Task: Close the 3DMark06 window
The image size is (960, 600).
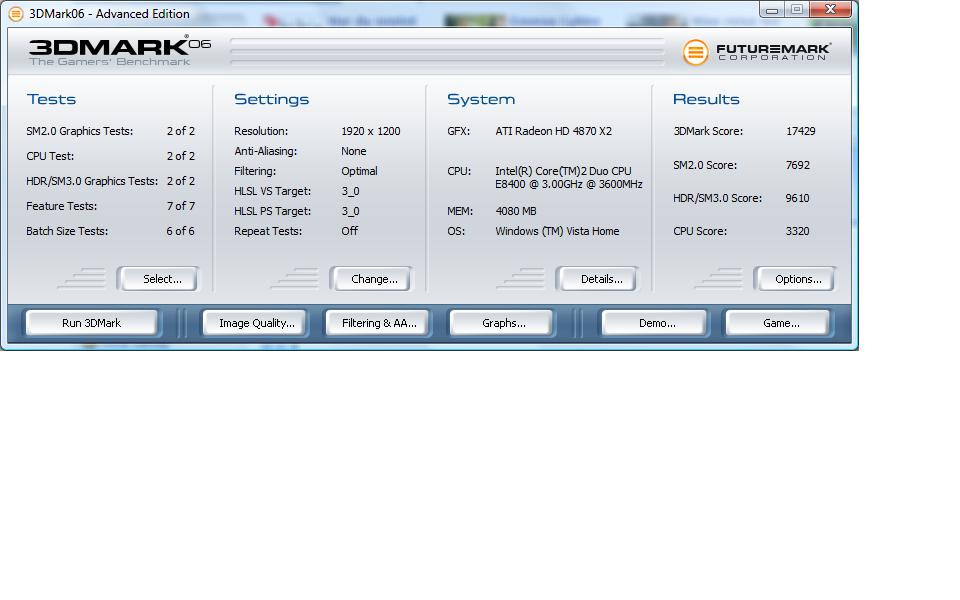Action: pyautogui.click(x=830, y=9)
